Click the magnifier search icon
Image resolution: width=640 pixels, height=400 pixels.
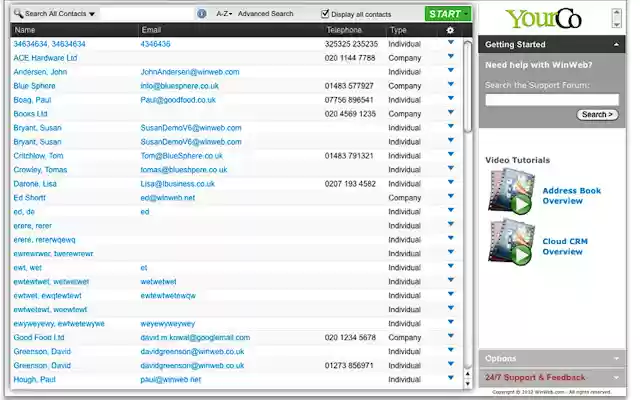tap(18, 13)
